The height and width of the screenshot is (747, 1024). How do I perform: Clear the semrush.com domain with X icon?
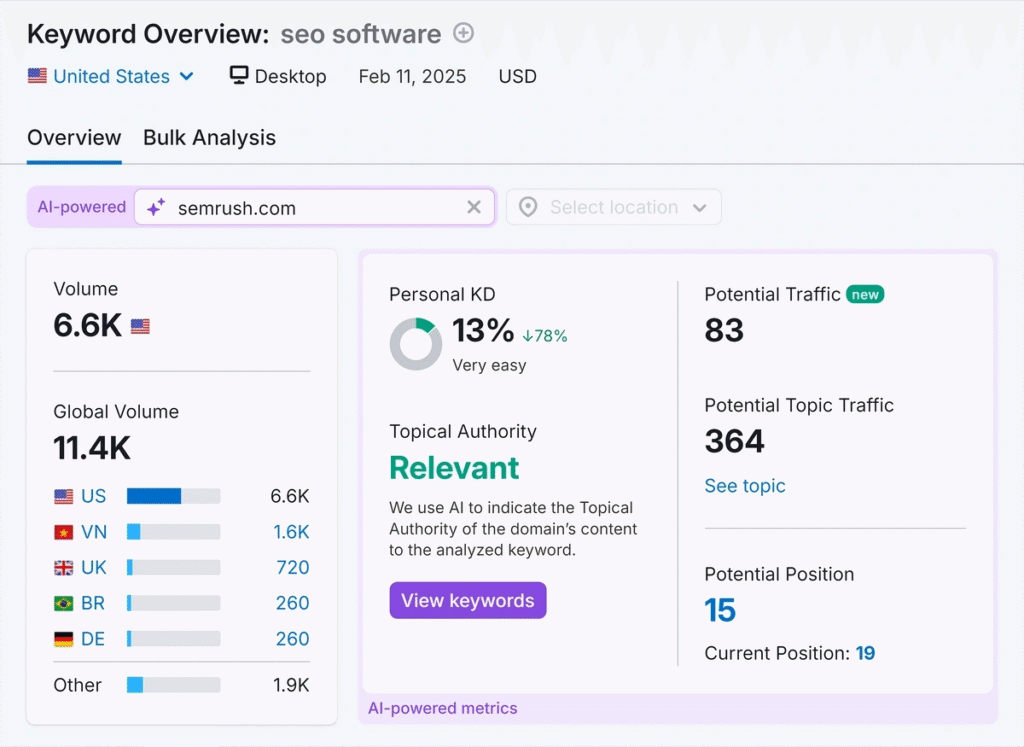tap(474, 207)
